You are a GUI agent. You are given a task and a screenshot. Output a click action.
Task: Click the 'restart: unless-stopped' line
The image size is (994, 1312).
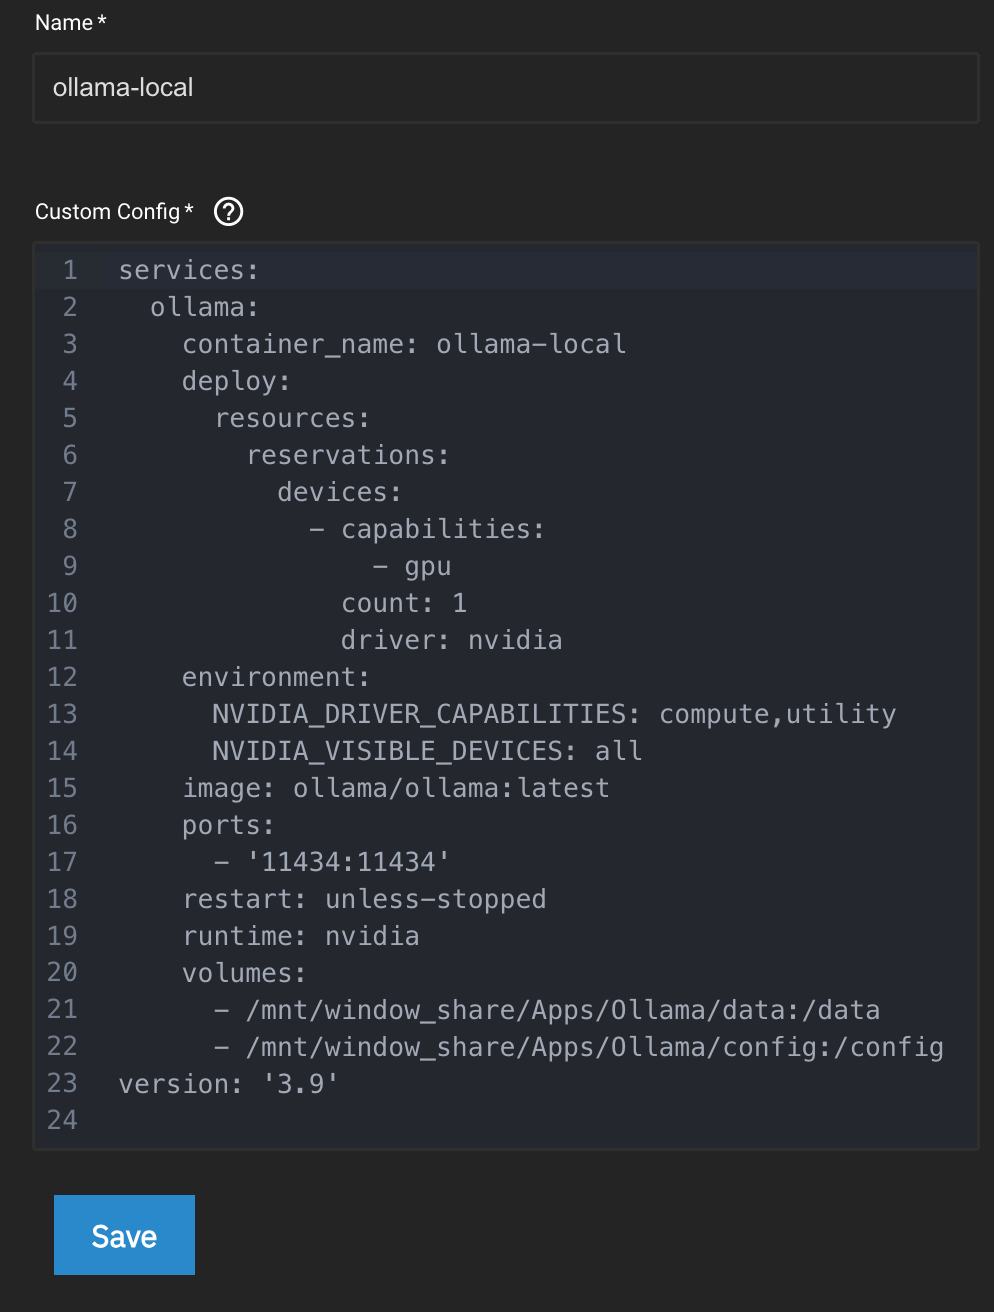point(364,899)
